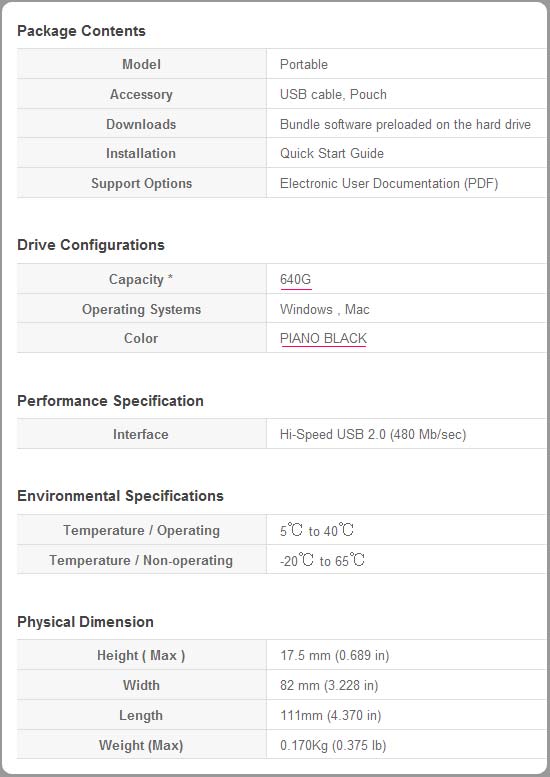Click the Model row label
This screenshot has height=777, width=550.
141,64
